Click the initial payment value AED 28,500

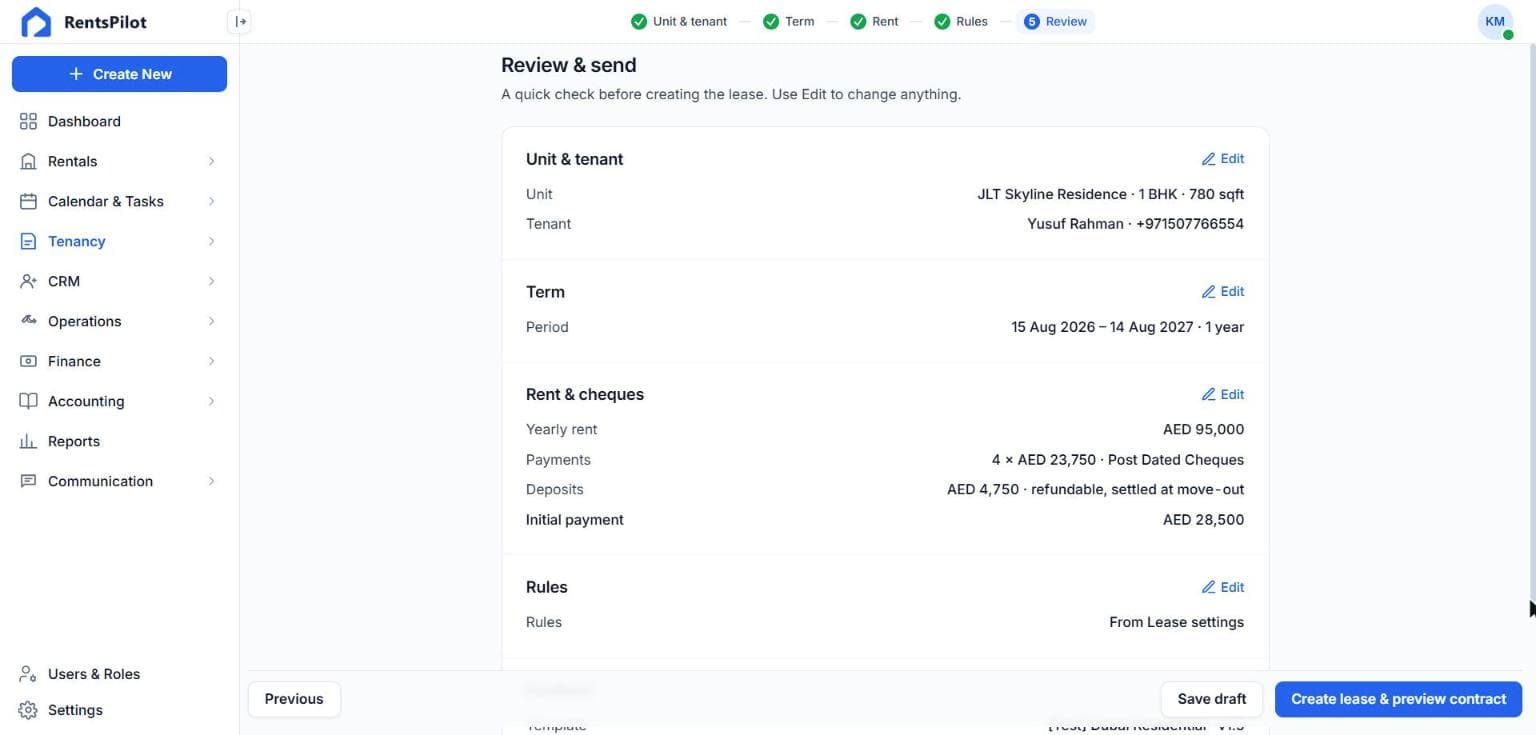pos(1204,520)
